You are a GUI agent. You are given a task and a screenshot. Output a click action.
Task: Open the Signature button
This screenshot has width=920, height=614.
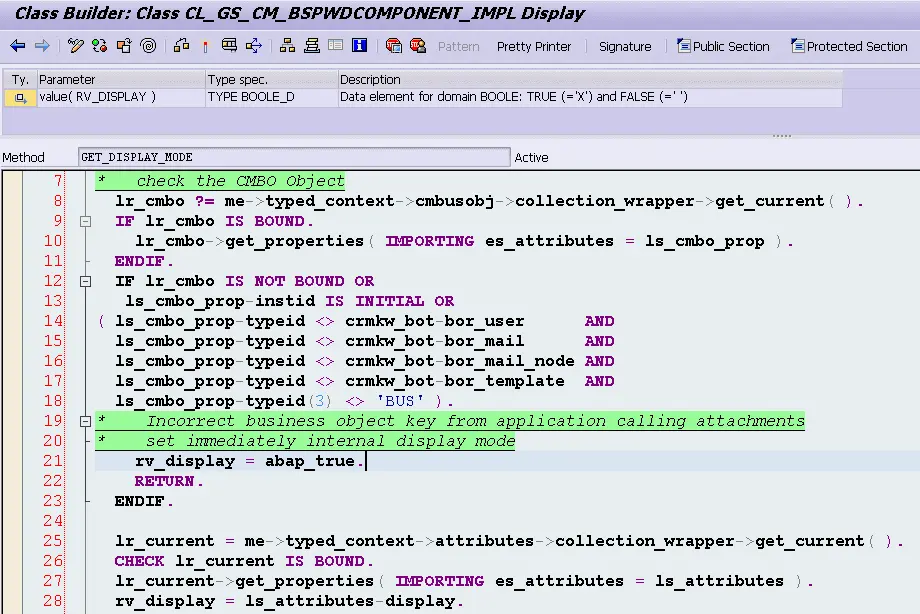pyautogui.click(x=625, y=46)
